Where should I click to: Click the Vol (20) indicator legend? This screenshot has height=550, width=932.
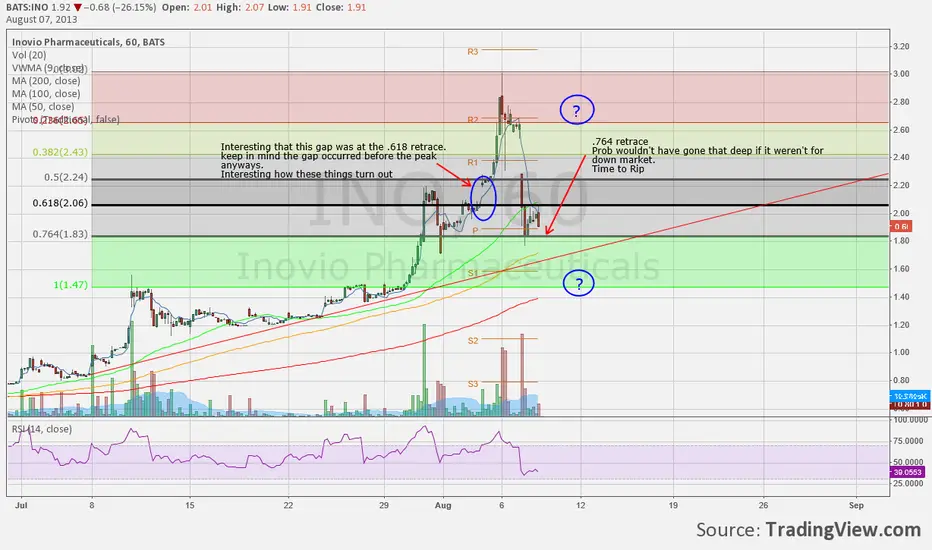[x=29, y=55]
